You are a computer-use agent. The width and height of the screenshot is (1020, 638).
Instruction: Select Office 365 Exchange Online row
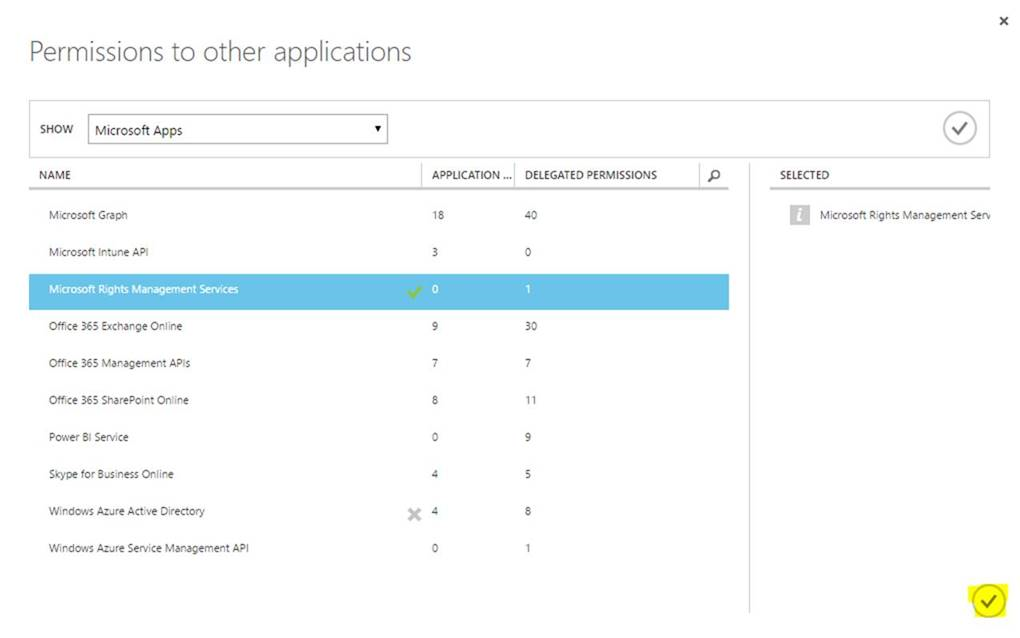(379, 326)
